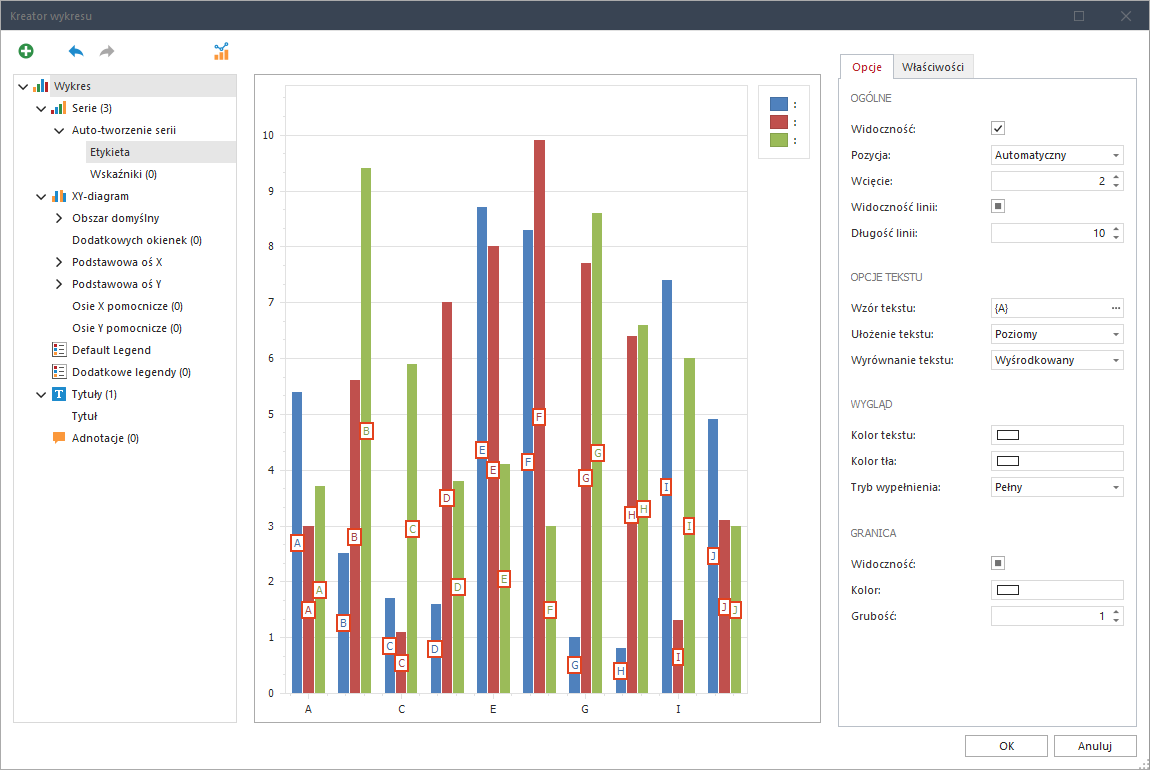
Task: Click the grey redo arrow
Action: point(107,51)
